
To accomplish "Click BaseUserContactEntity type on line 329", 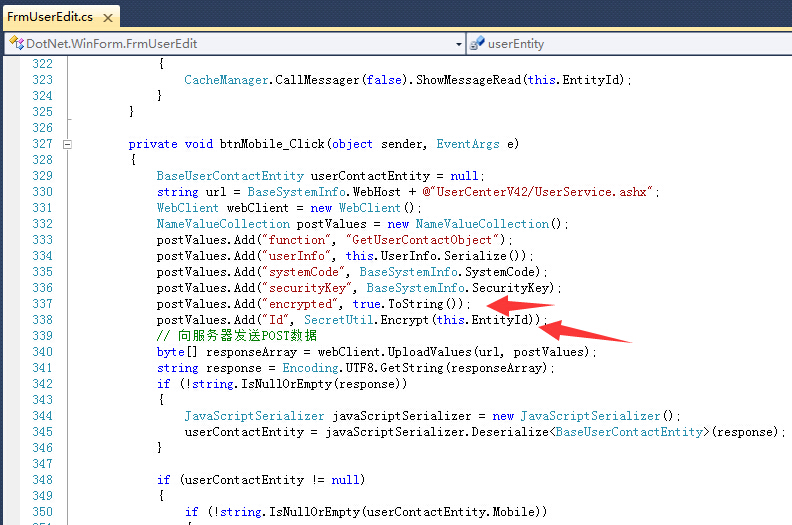I will 230,176.
